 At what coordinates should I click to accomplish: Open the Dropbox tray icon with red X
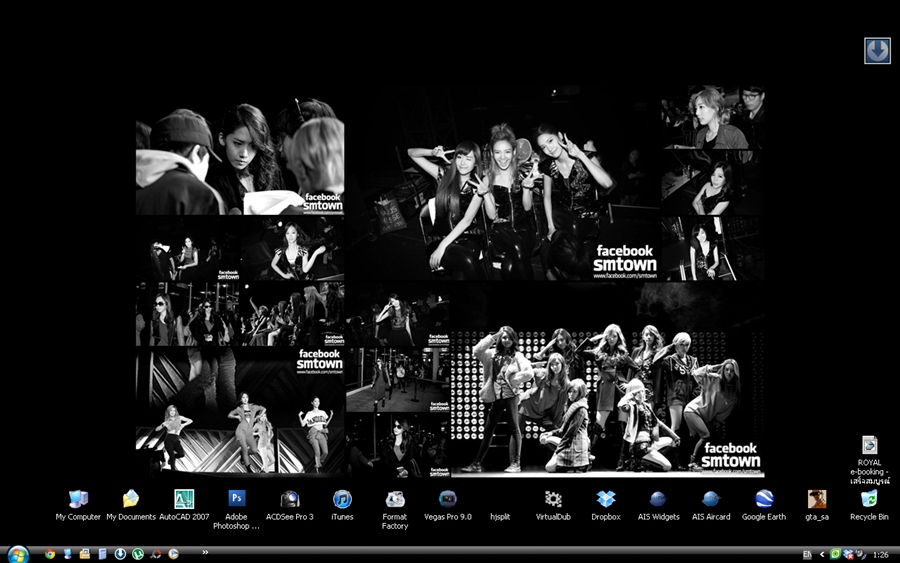pos(848,554)
